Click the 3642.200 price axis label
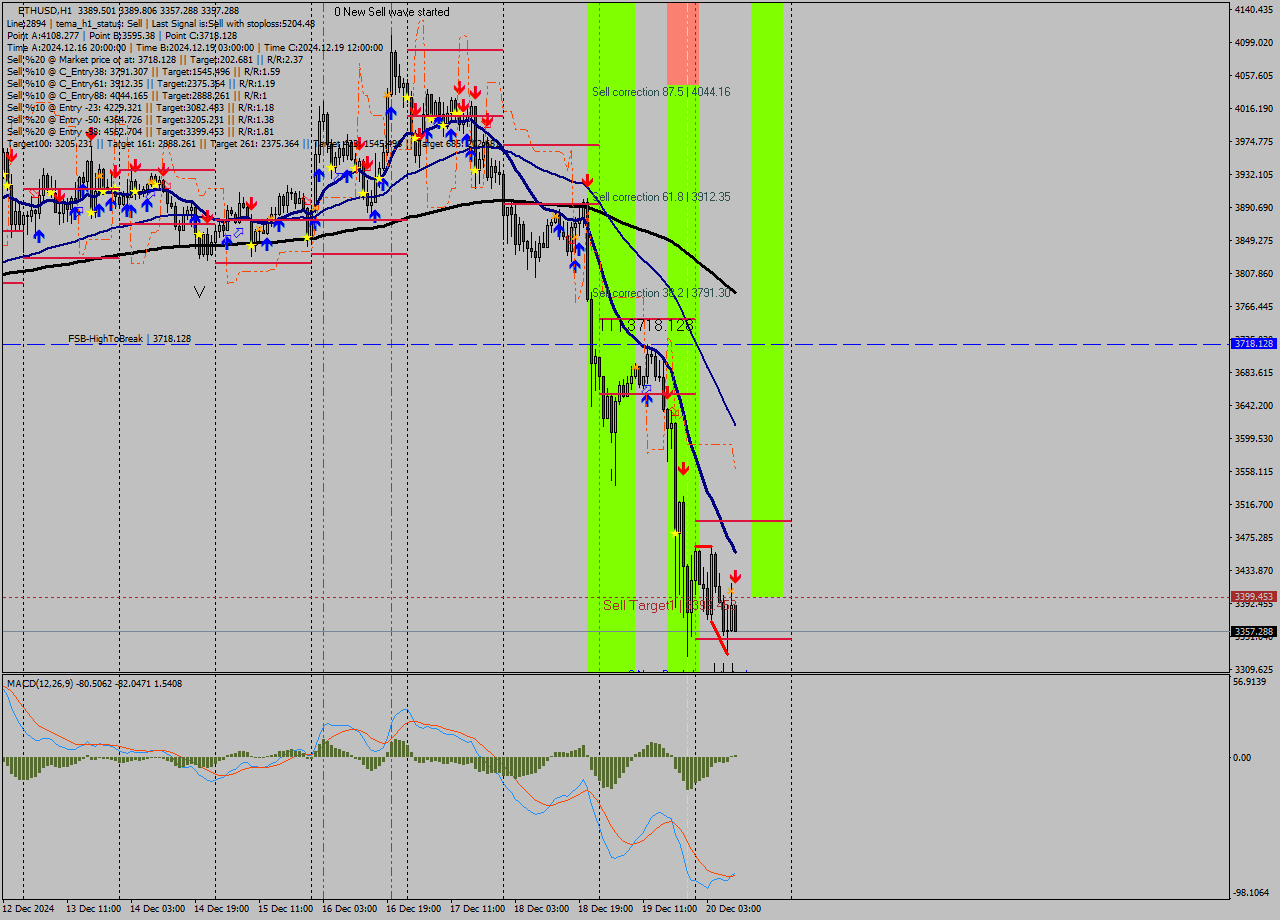The width and height of the screenshot is (1280, 920). point(1254,405)
